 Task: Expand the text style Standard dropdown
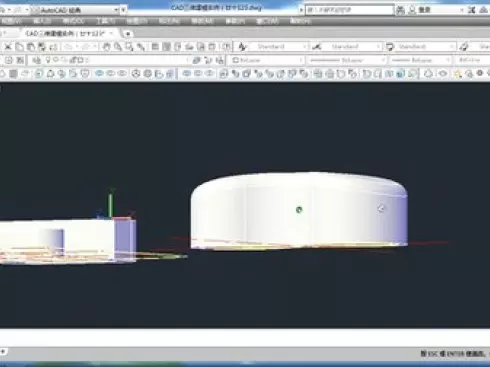277,47
